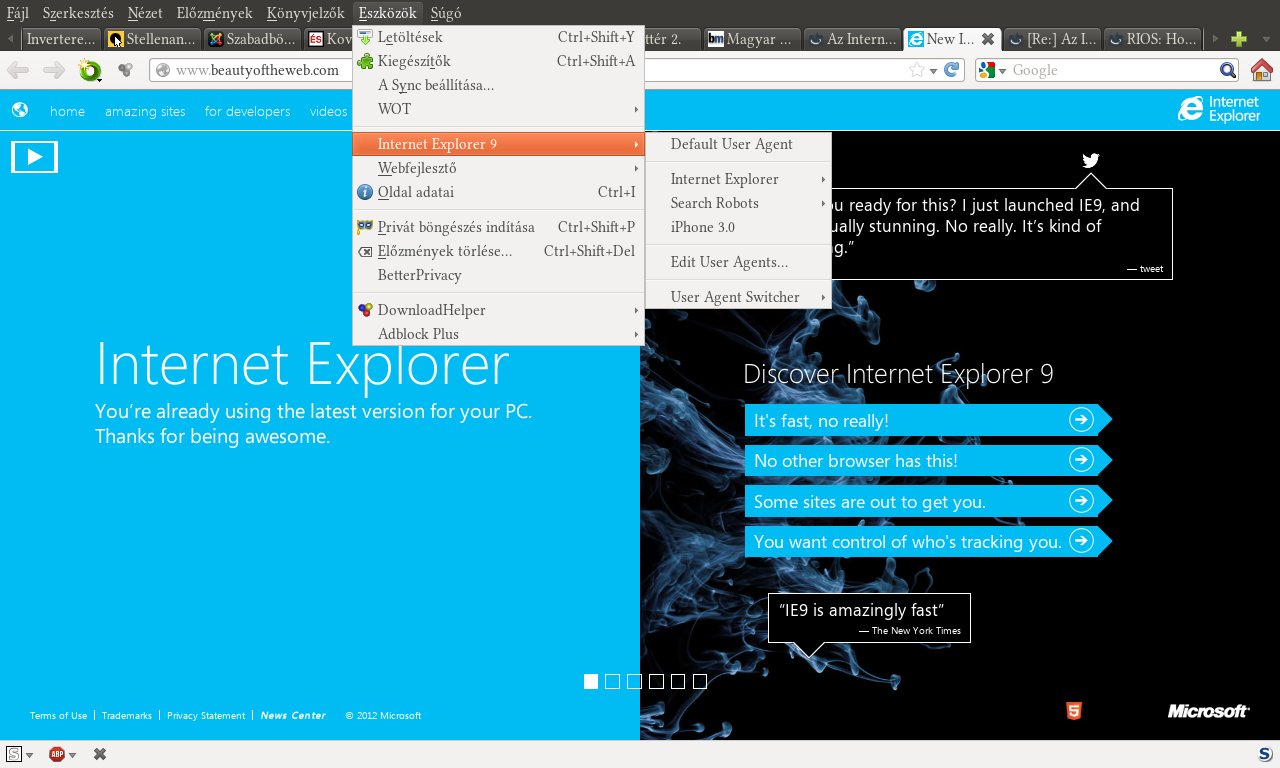The height and width of the screenshot is (768, 1280).
Task: Expand the User Agent Switcher submenu
Action: 738,297
